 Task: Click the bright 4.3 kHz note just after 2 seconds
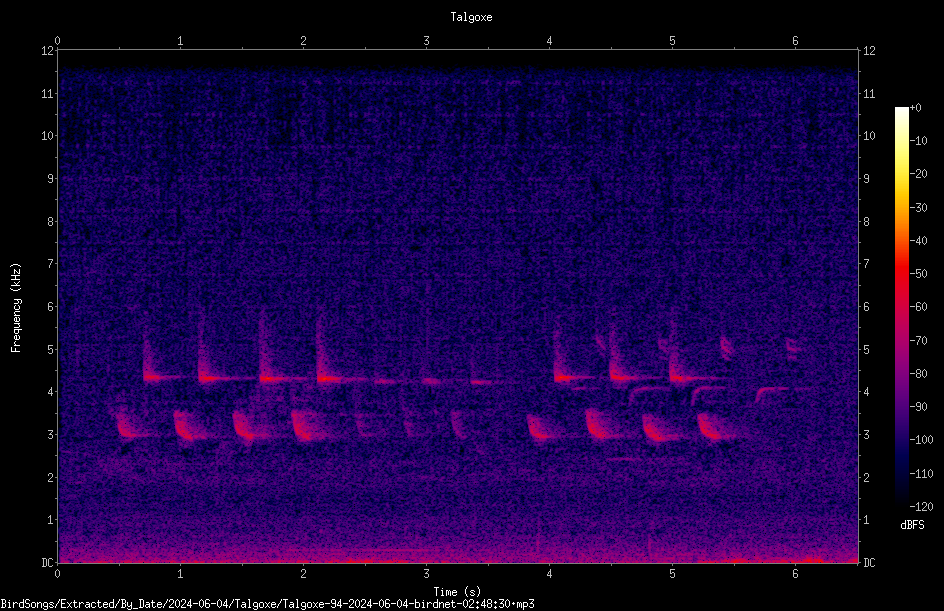(x=329, y=379)
